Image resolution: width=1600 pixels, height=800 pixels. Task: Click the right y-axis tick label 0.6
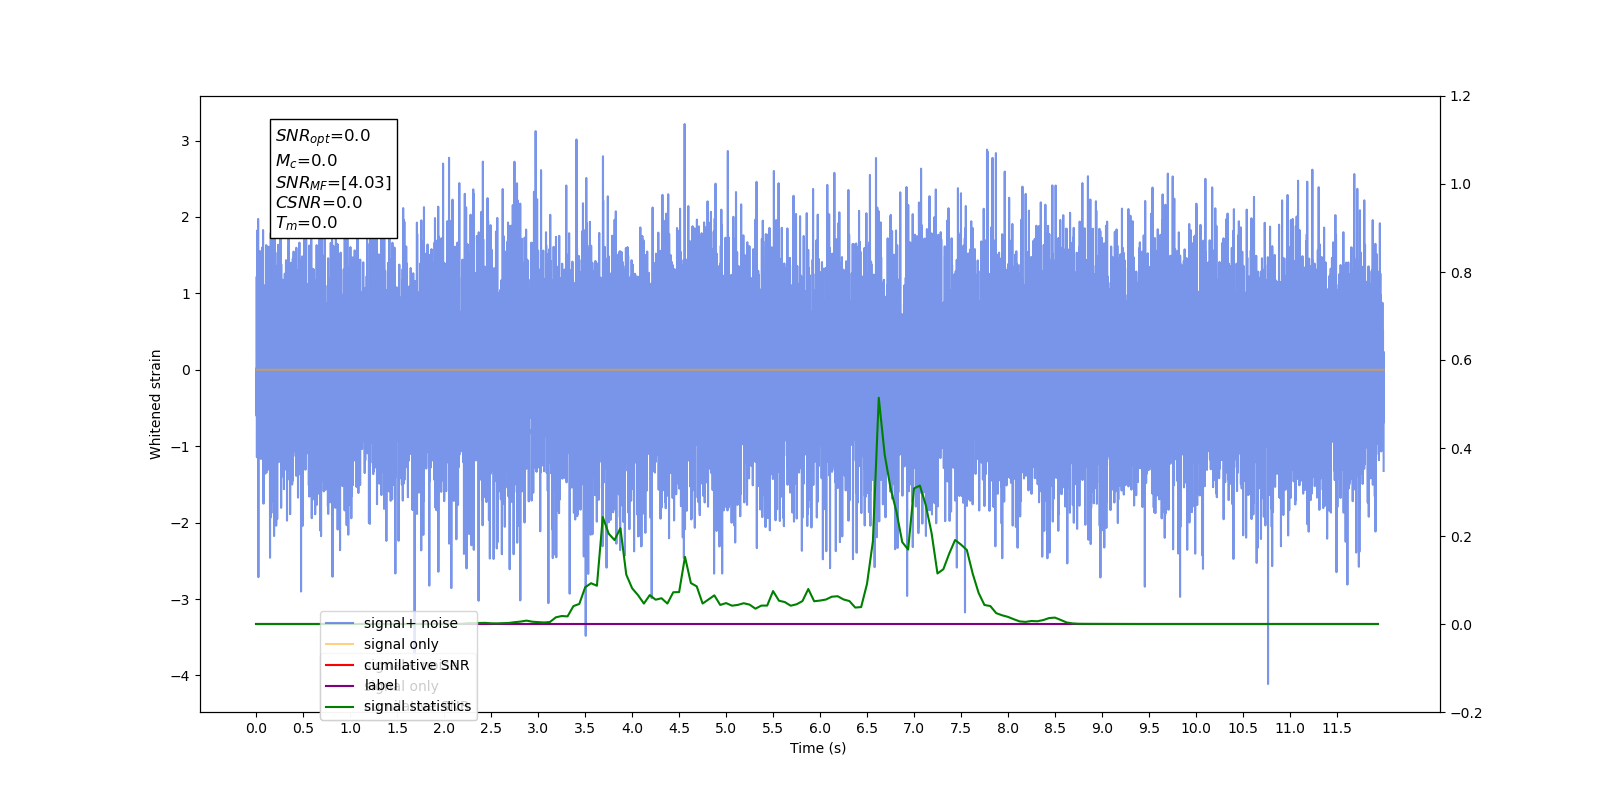pos(1461,361)
